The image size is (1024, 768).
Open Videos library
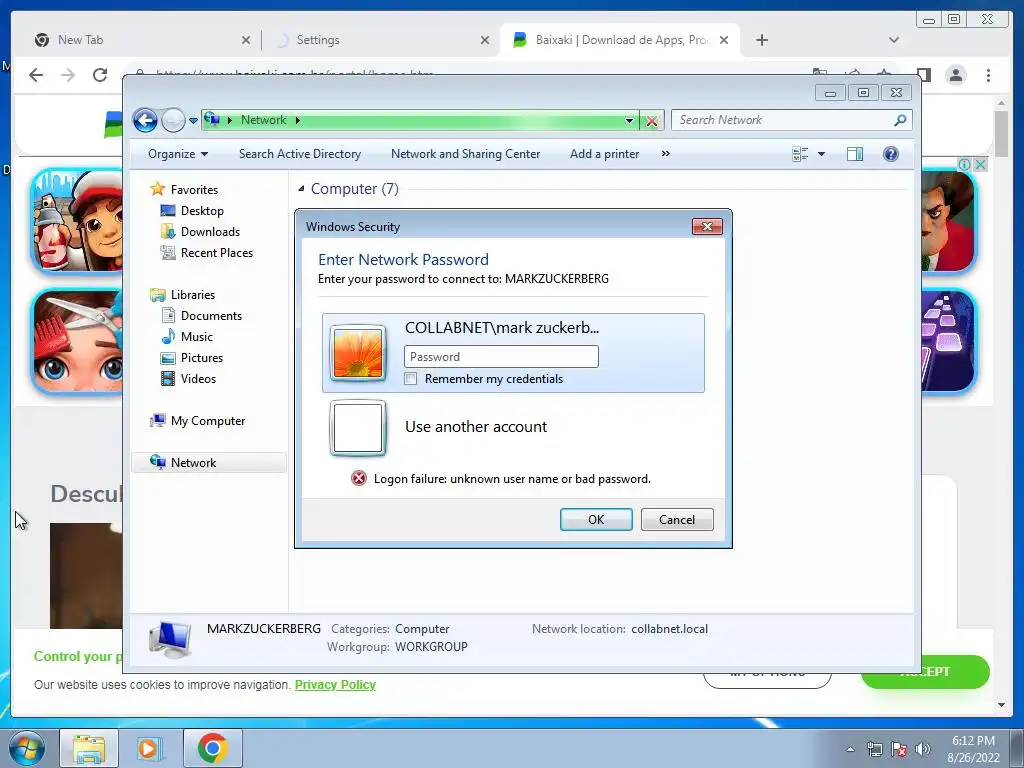[198, 379]
